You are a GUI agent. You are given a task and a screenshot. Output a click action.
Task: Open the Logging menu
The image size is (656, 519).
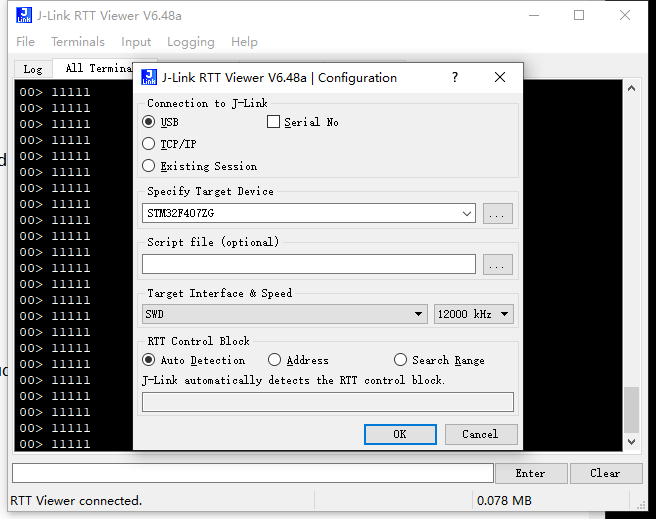click(x=191, y=42)
